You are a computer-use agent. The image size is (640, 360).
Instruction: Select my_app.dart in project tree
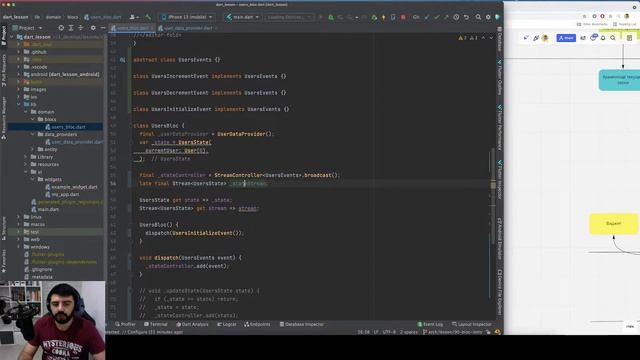(62, 194)
